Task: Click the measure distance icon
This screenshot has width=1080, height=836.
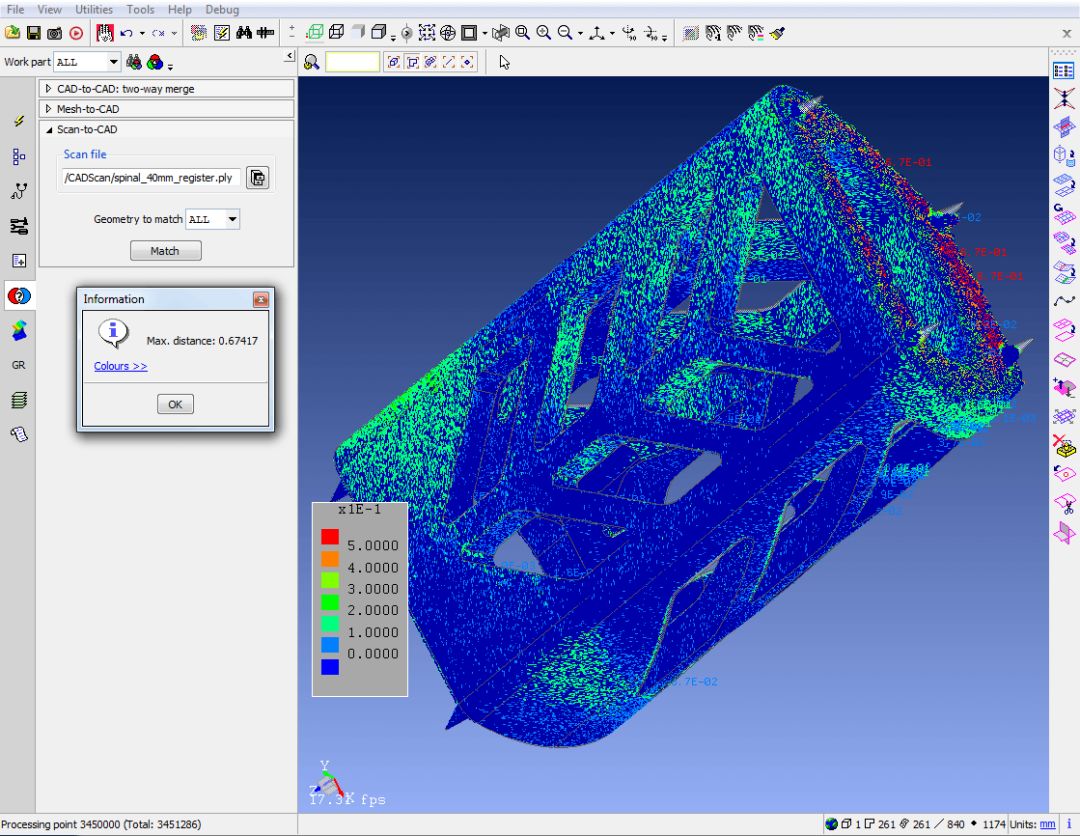Action: click(264, 33)
